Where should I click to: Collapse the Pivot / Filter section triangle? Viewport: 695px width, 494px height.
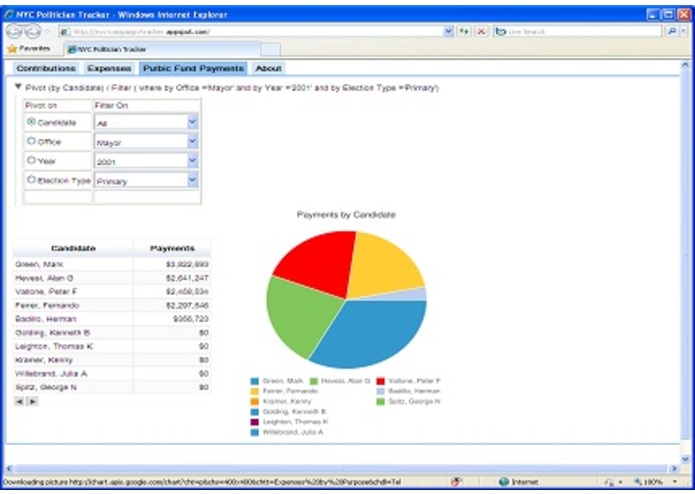[x=18, y=87]
